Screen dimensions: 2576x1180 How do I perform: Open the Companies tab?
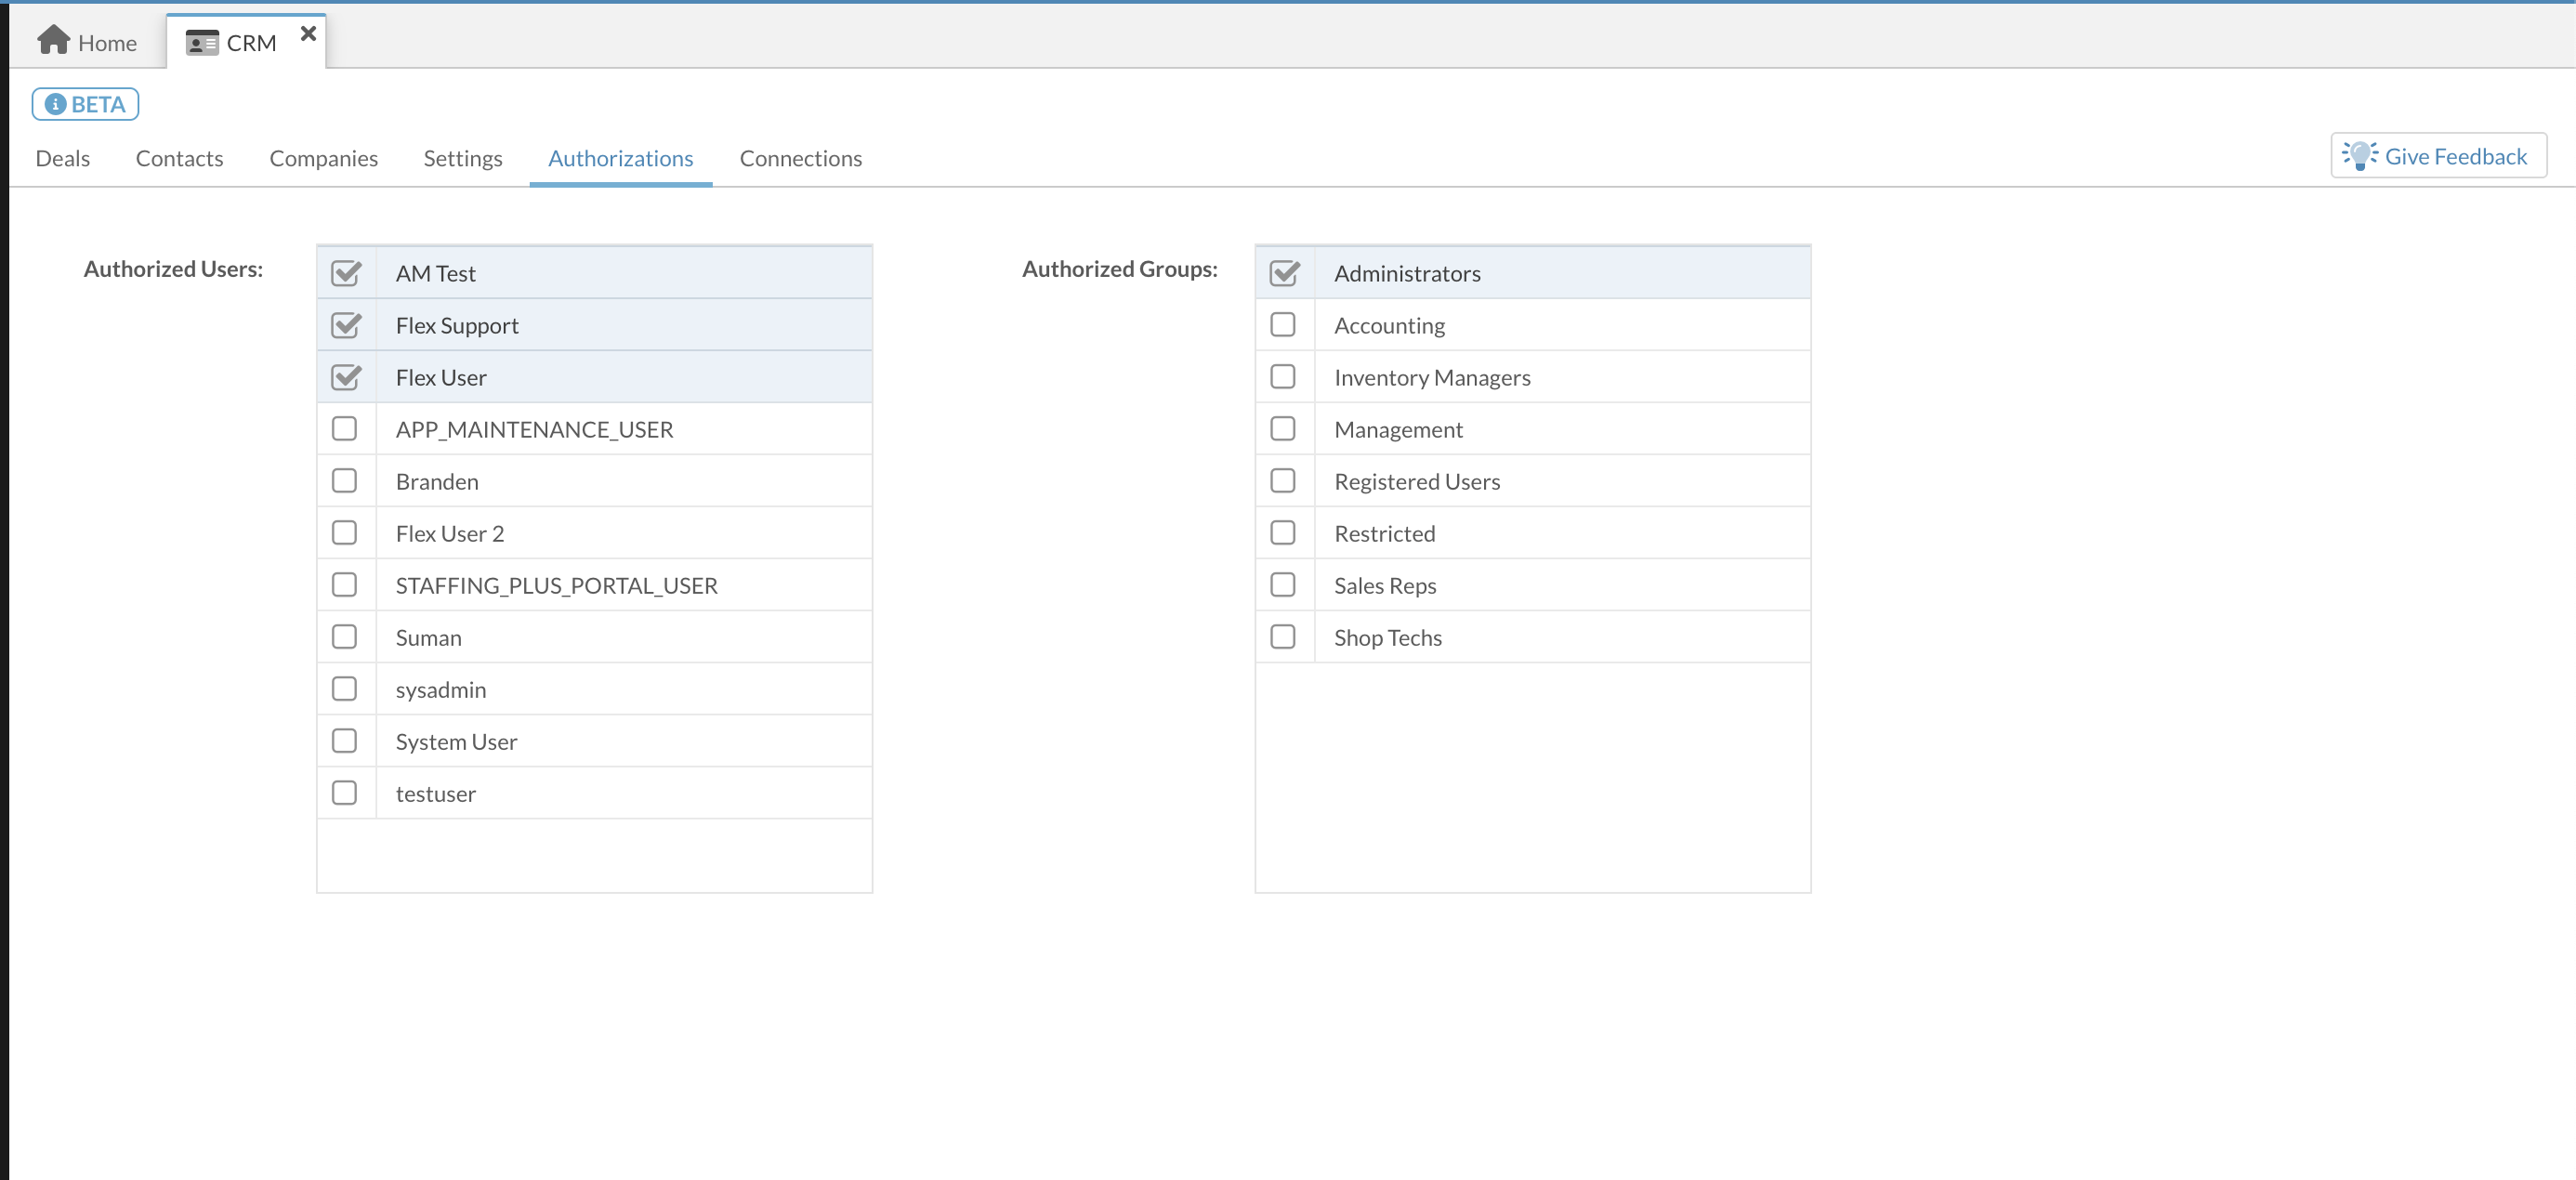pyautogui.click(x=323, y=158)
